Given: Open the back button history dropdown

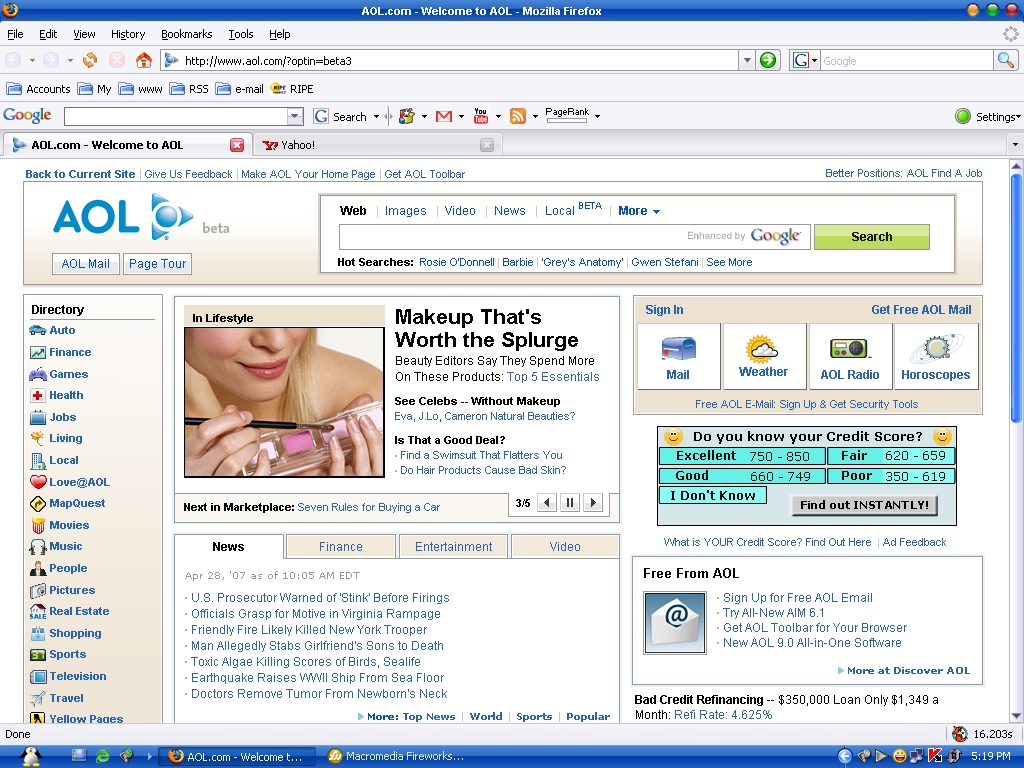Looking at the screenshot, I should tap(32, 61).
